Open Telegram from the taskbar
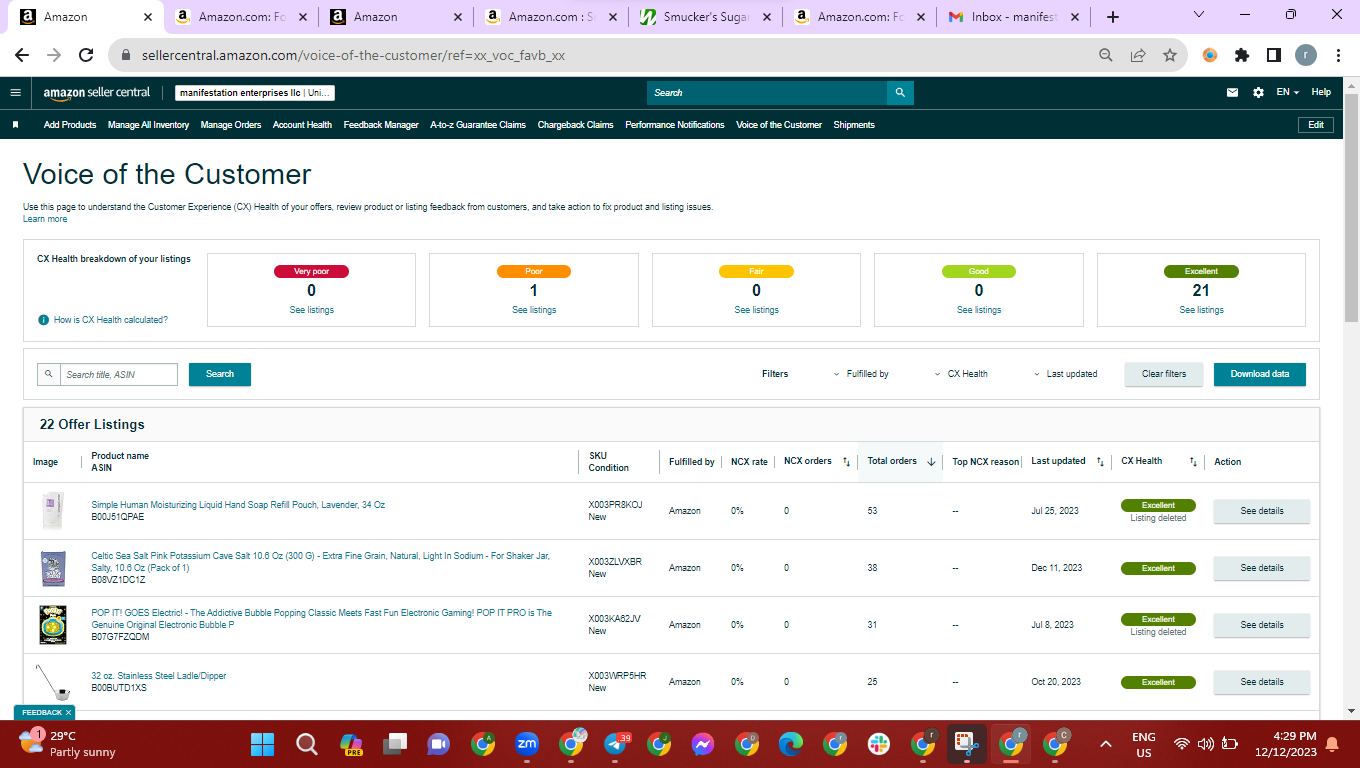The width and height of the screenshot is (1360, 768). point(616,744)
